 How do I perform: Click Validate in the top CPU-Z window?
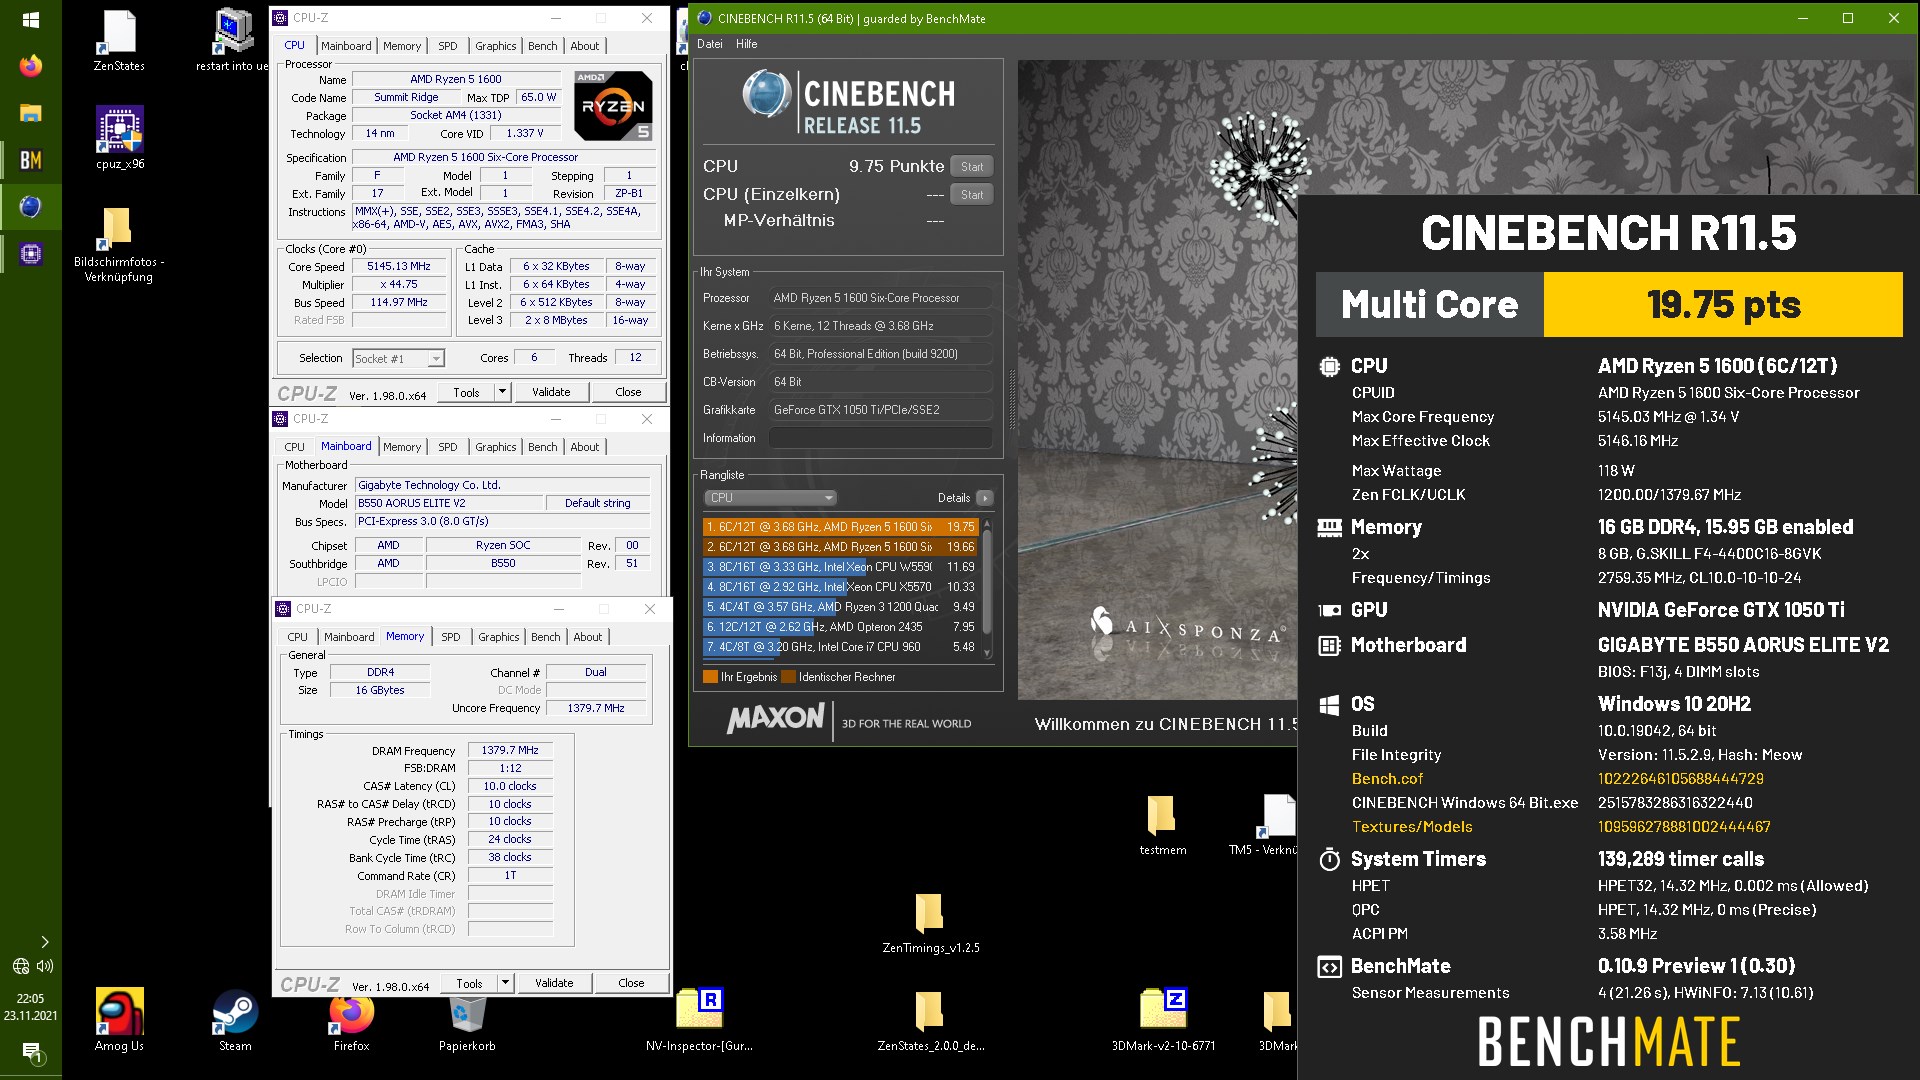[551, 392]
